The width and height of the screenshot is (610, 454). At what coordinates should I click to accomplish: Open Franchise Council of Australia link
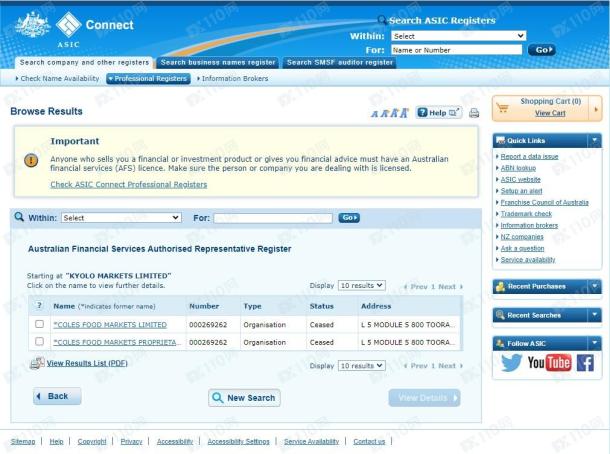pyautogui.click(x=545, y=202)
